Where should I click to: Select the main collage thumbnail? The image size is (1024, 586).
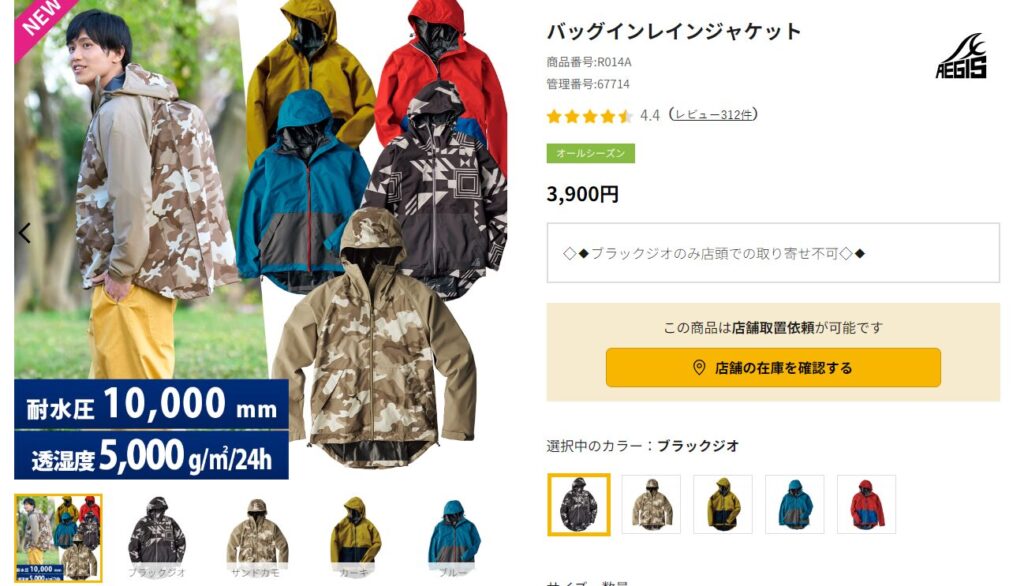pos(58,538)
